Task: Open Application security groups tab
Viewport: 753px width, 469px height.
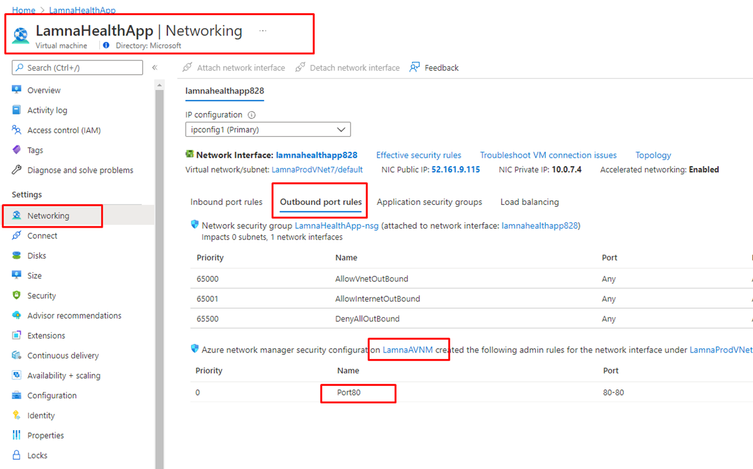Action: tap(429, 202)
